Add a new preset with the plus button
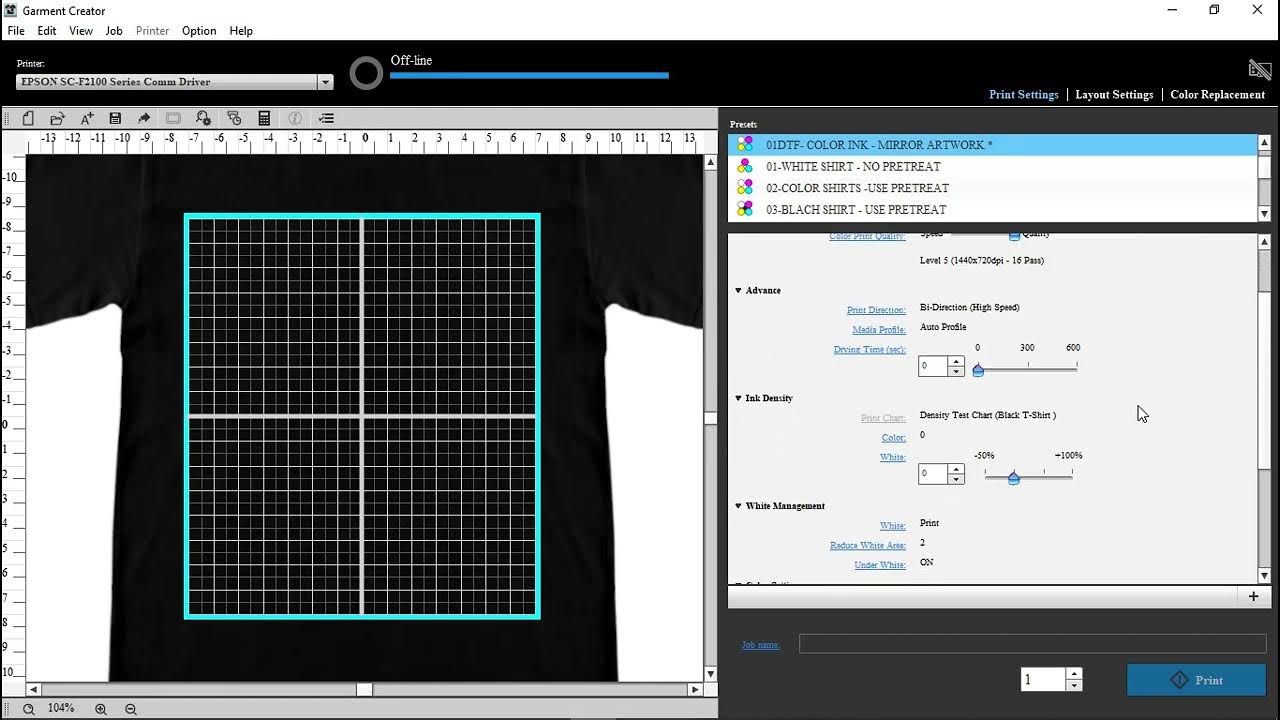The image size is (1280, 720). (x=1253, y=596)
